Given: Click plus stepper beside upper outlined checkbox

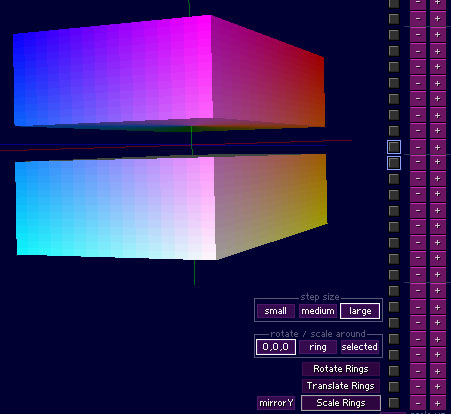Looking at the screenshot, I should [x=438, y=148].
